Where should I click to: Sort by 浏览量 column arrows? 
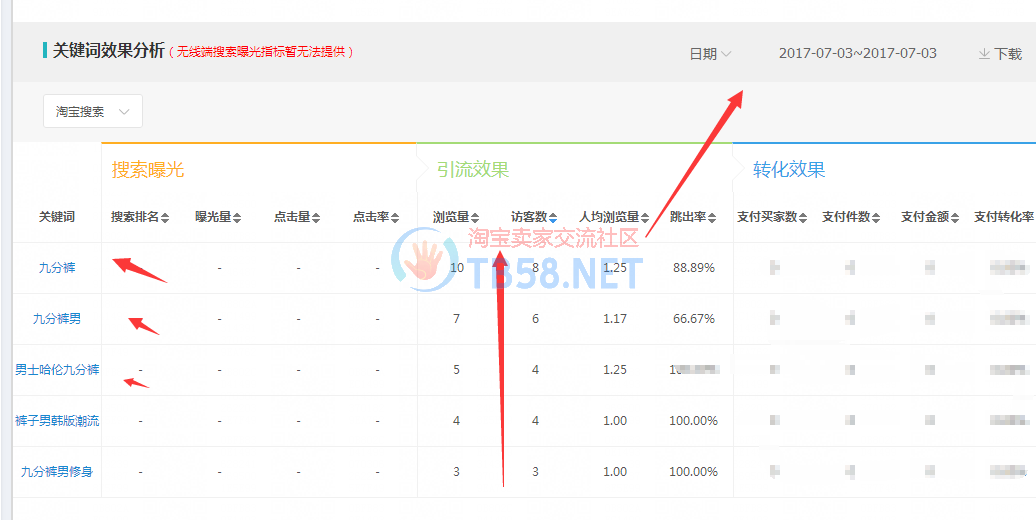pos(475,217)
